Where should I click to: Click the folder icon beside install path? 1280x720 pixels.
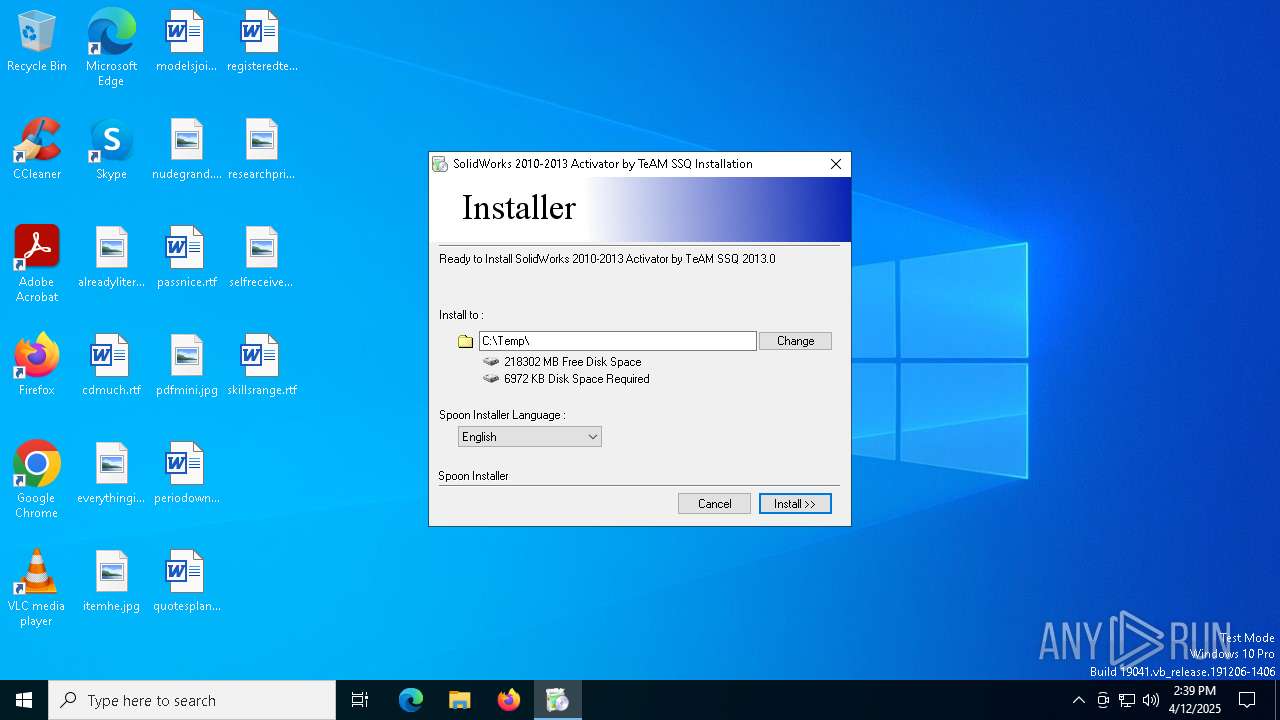click(465, 342)
